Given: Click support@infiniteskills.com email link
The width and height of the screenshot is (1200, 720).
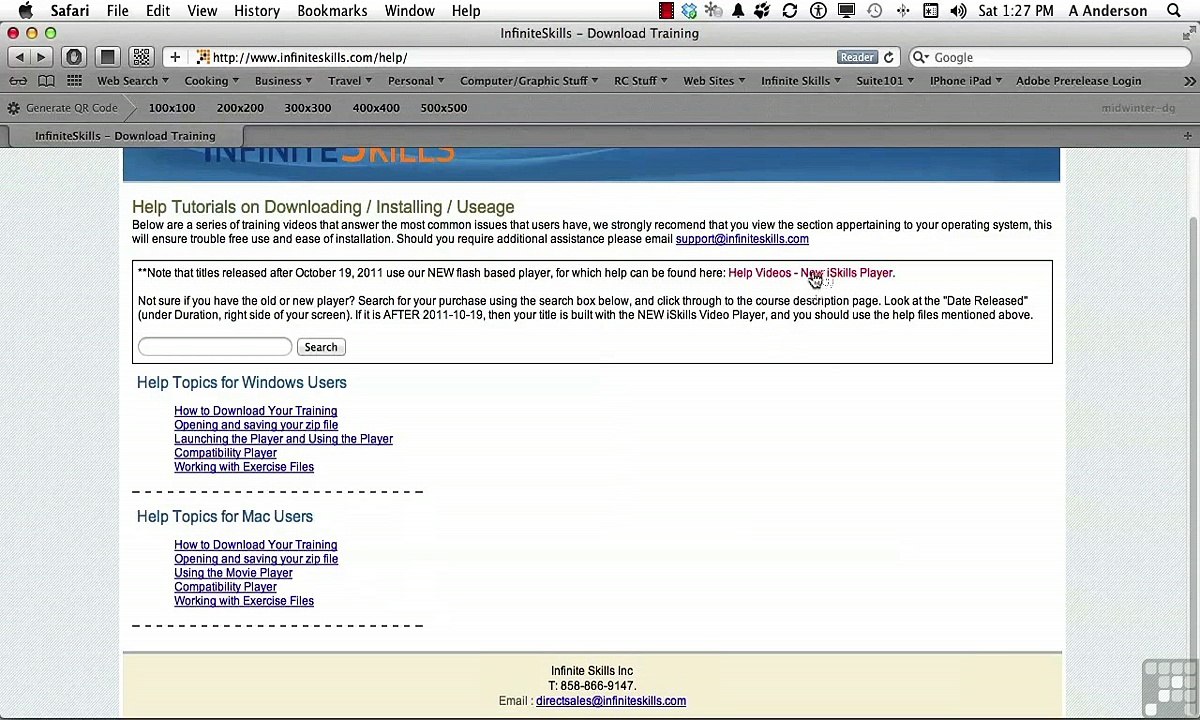Looking at the screenshot, I should [x=742, y=239].
